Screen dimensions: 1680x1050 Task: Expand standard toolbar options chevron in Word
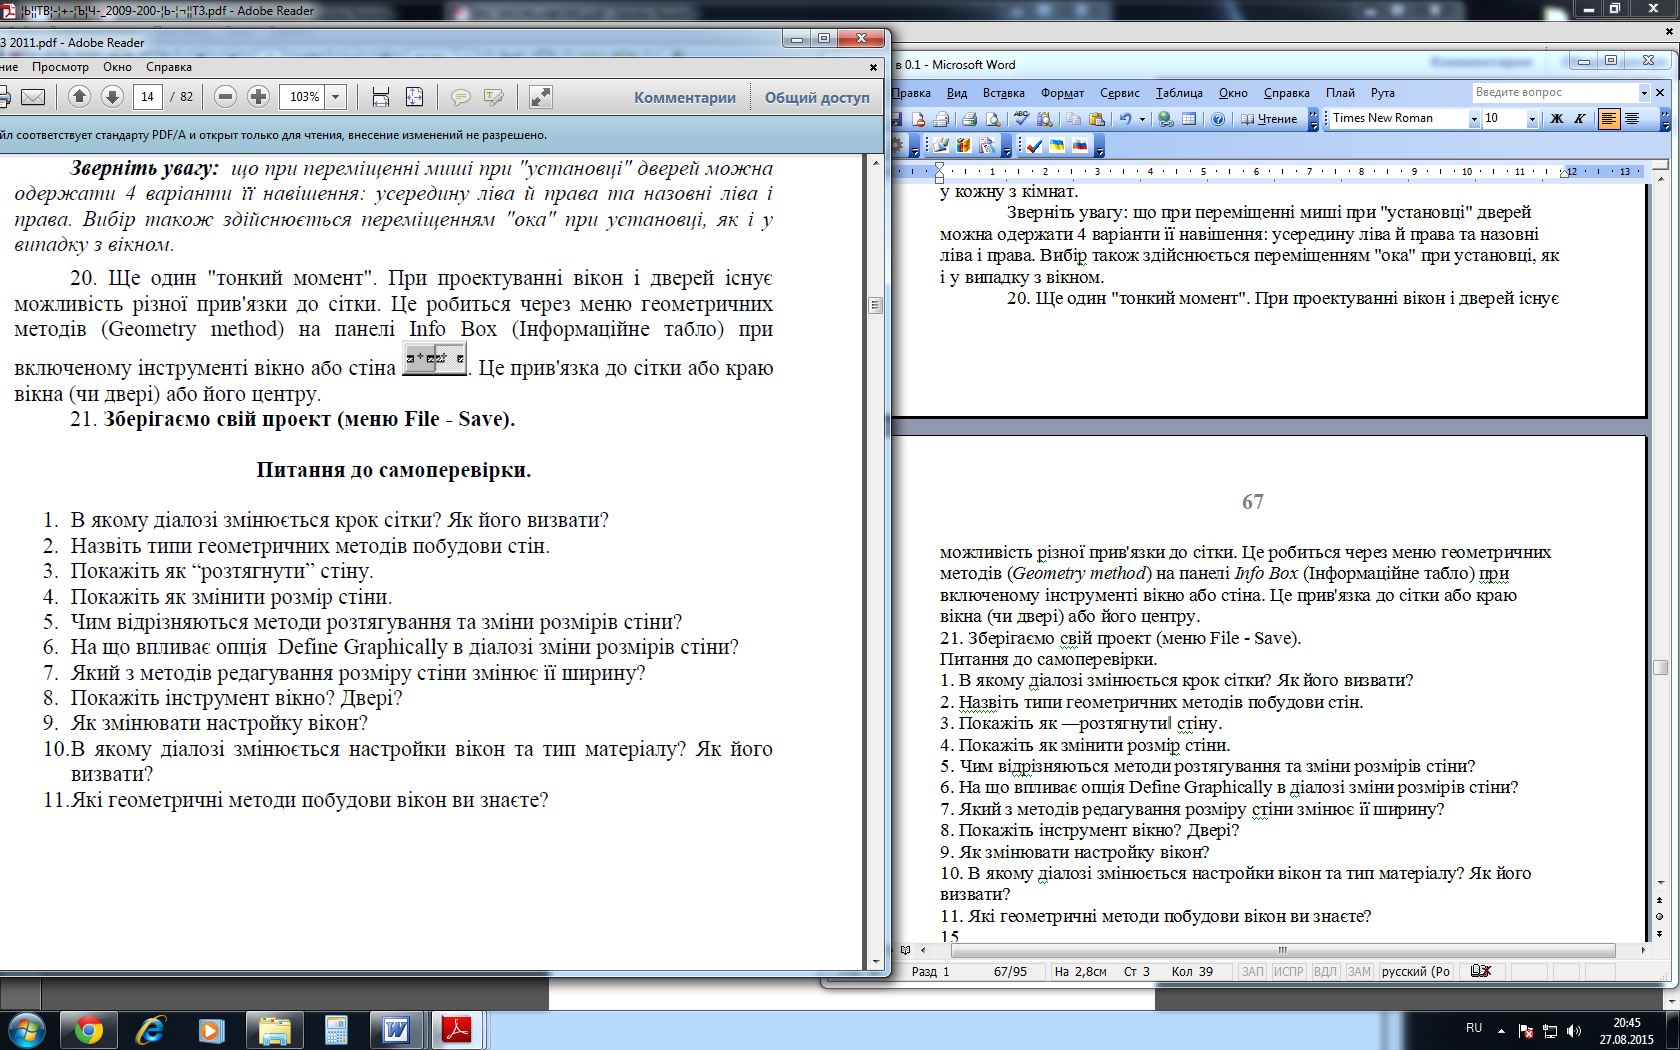coord(1313,119)
